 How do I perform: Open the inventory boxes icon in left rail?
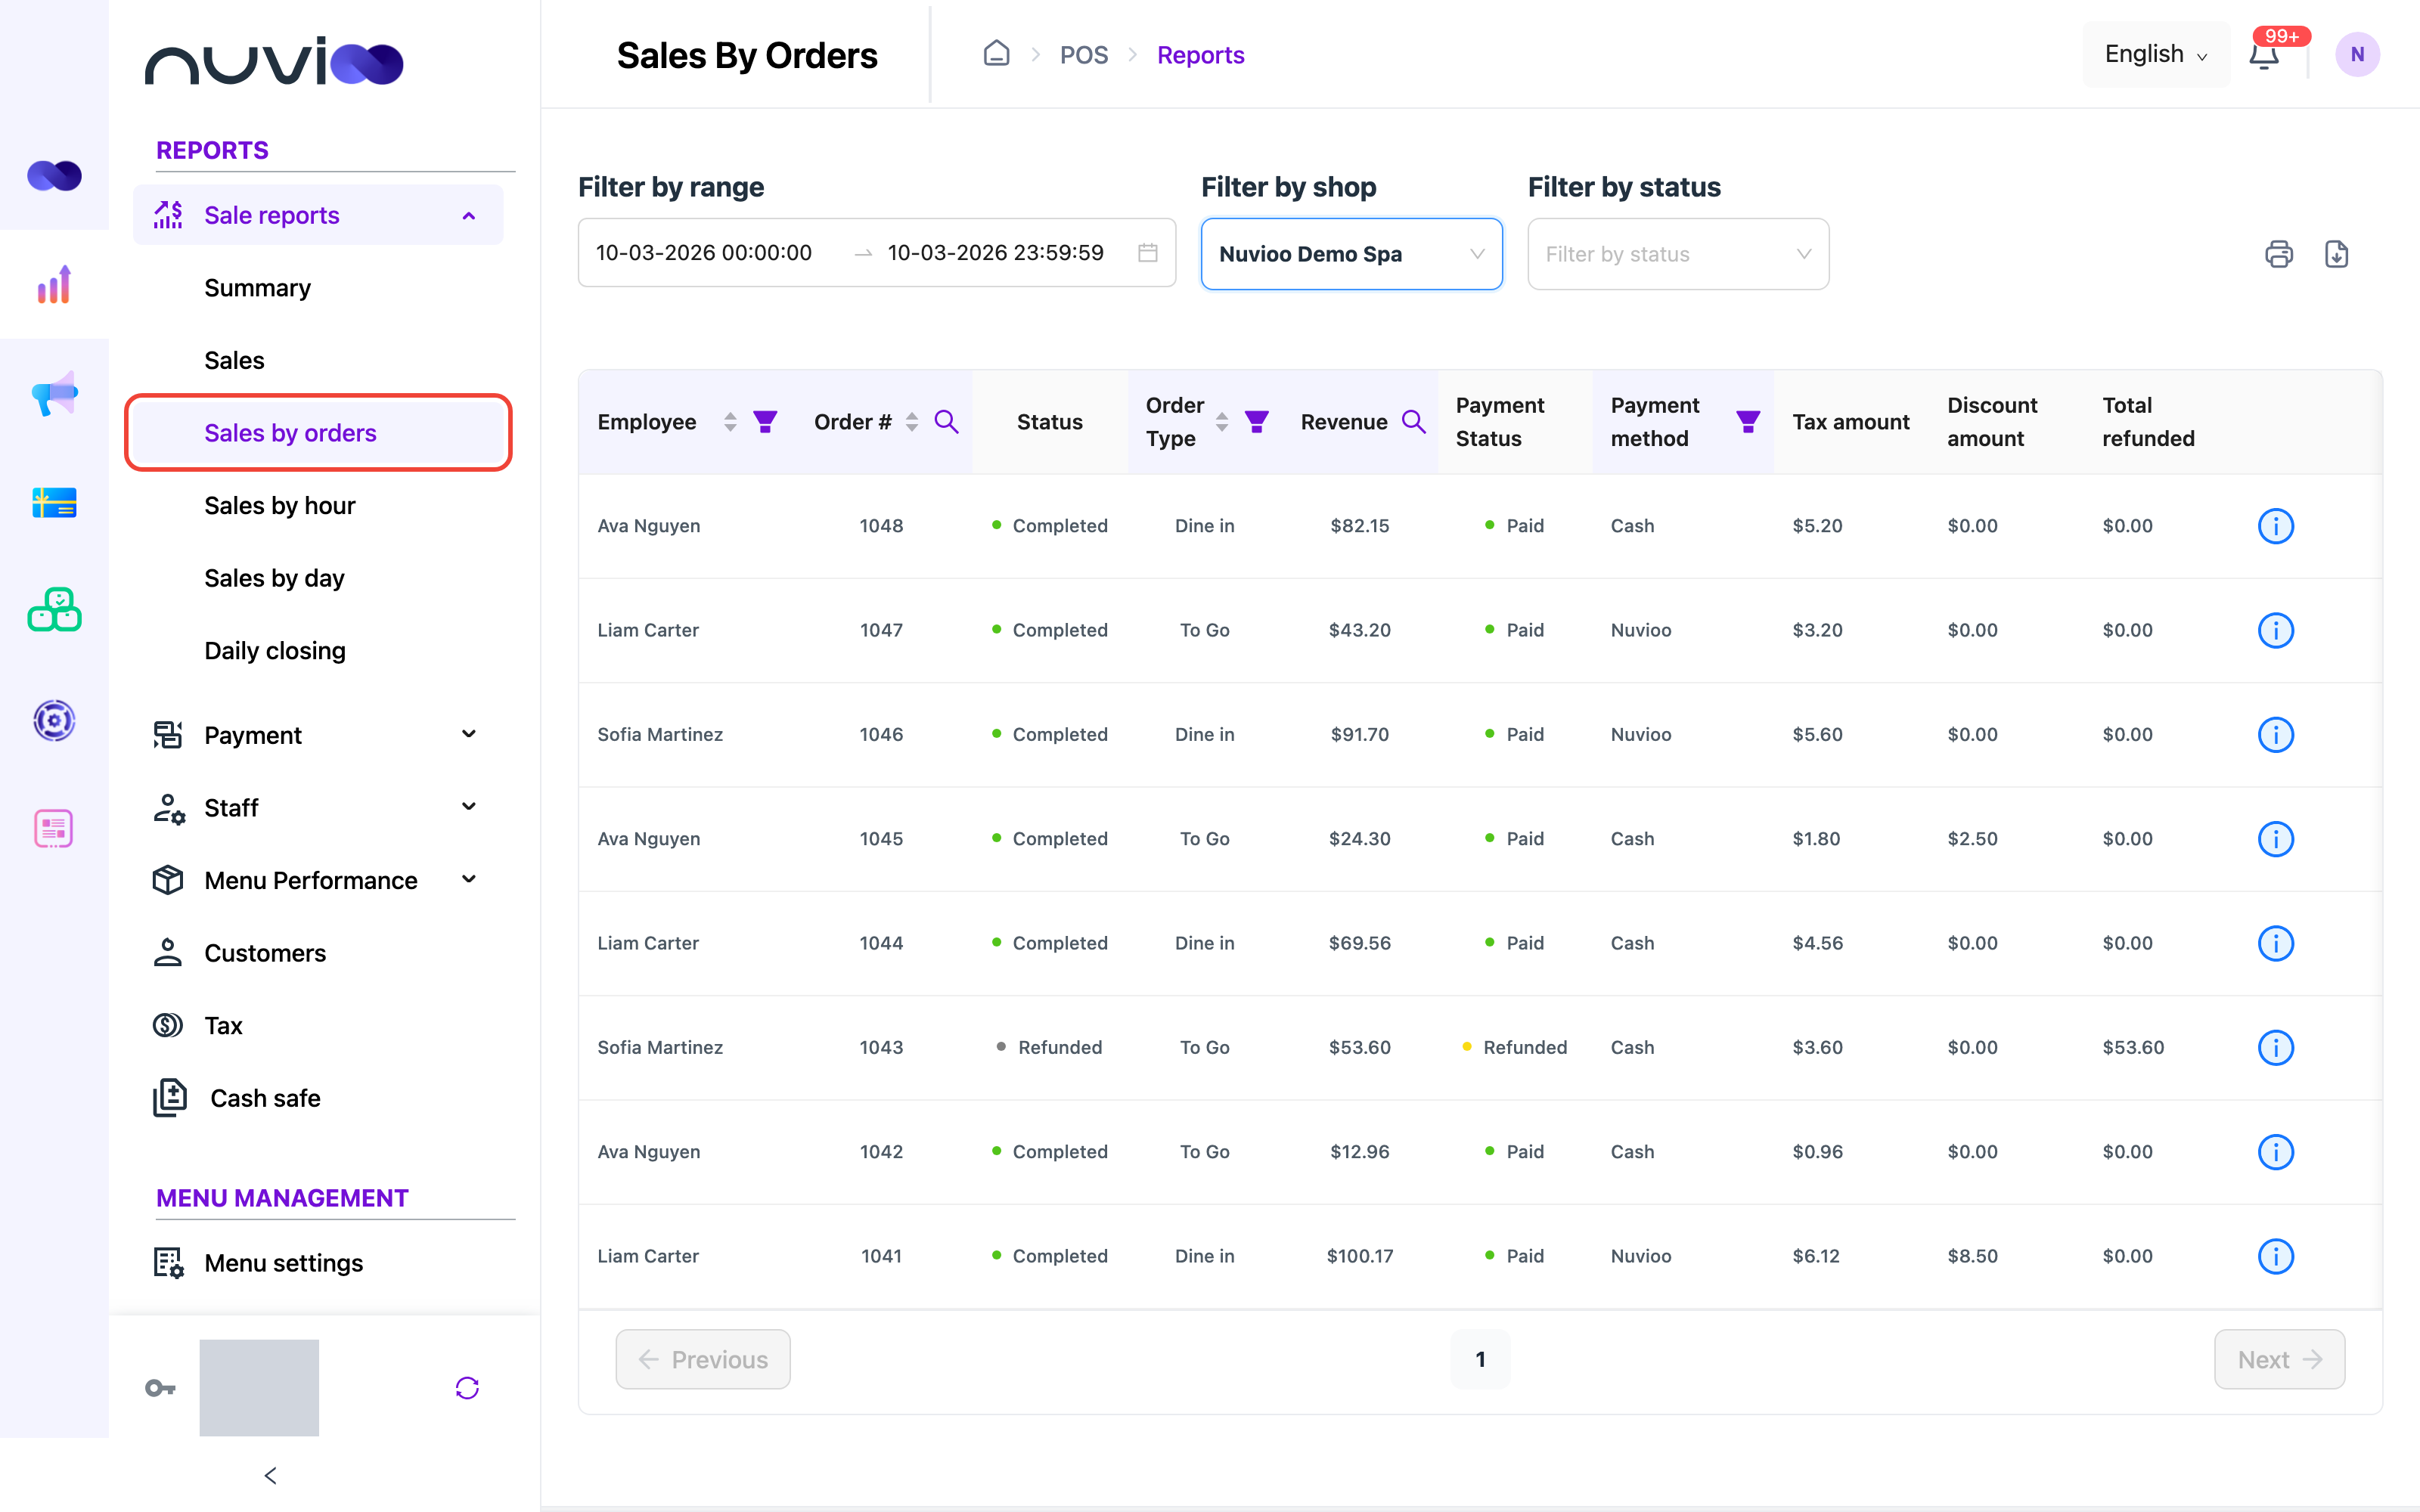[54, 610]
